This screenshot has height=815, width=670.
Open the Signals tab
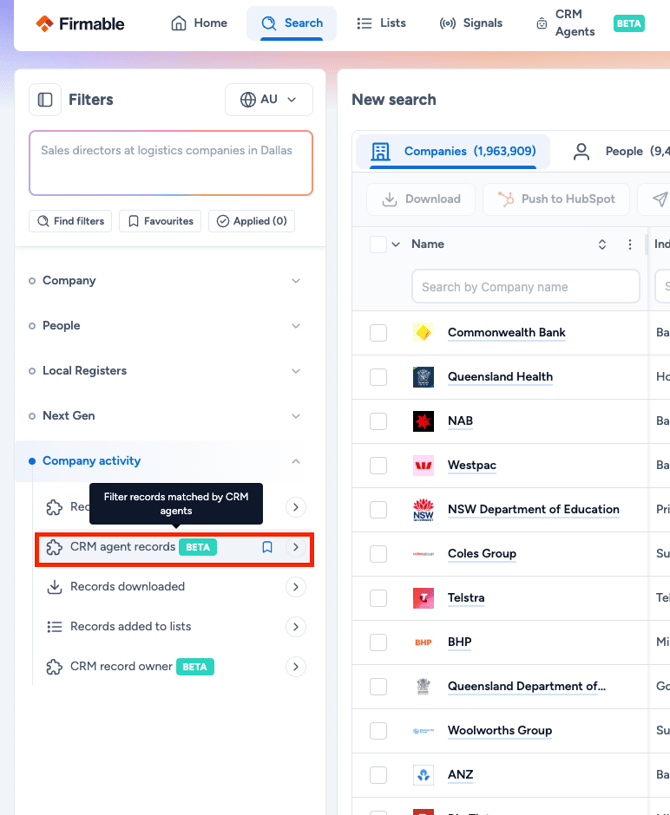471,23
